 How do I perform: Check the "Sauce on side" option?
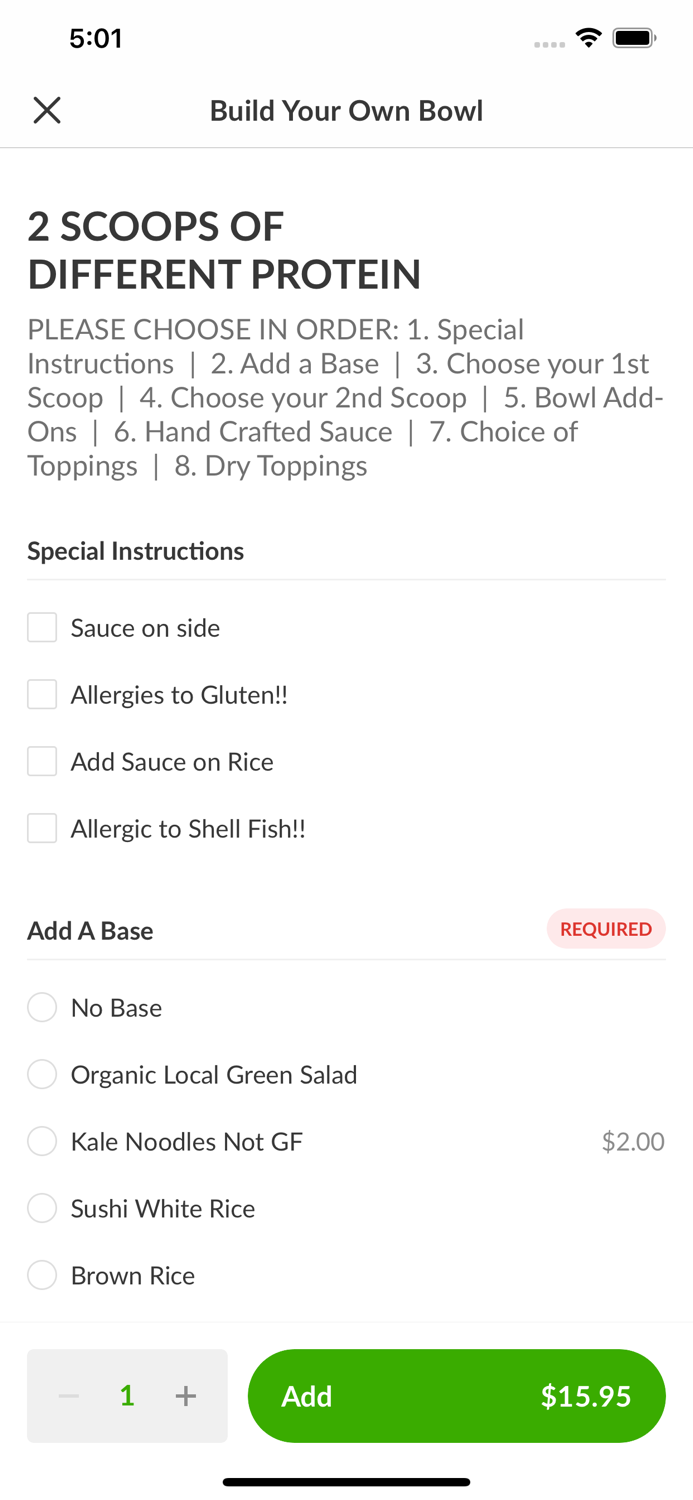click(41, 627)
